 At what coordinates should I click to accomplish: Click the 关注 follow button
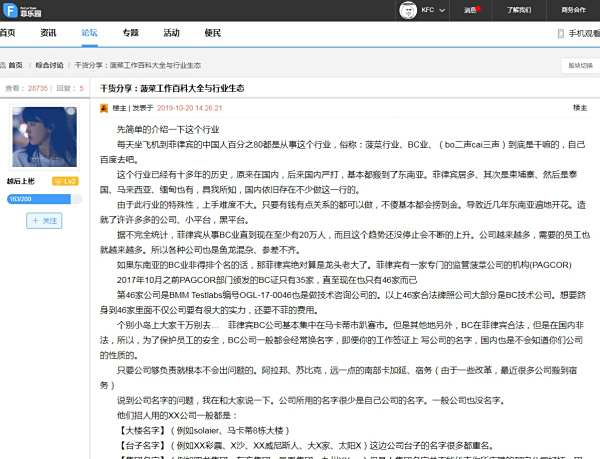(x=44, y=221)
